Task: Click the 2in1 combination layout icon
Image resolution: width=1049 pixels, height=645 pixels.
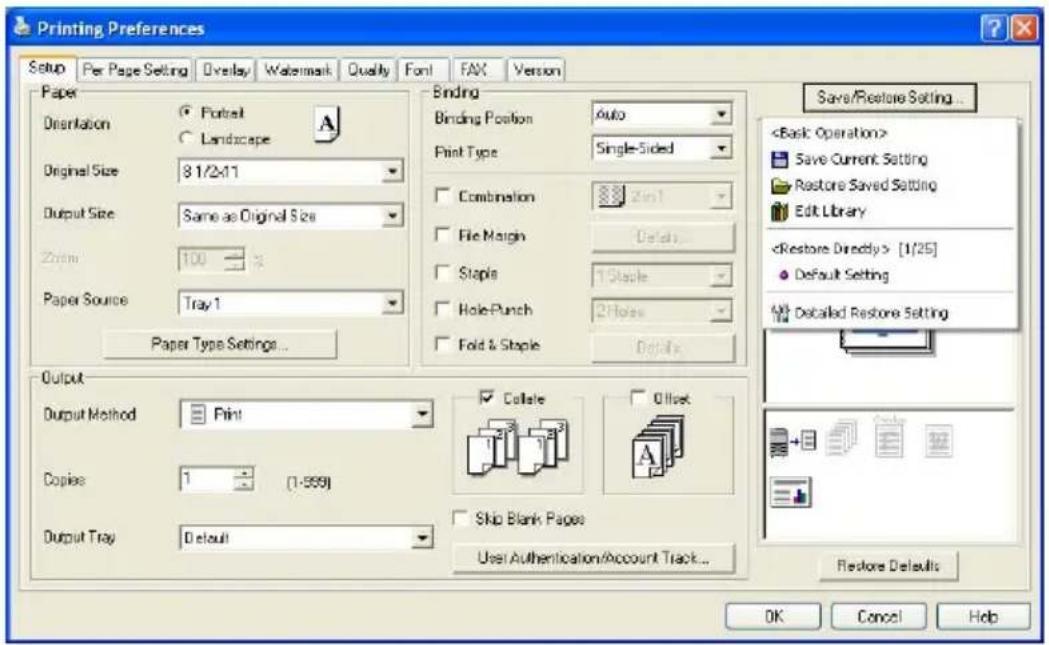Action: 610,196
